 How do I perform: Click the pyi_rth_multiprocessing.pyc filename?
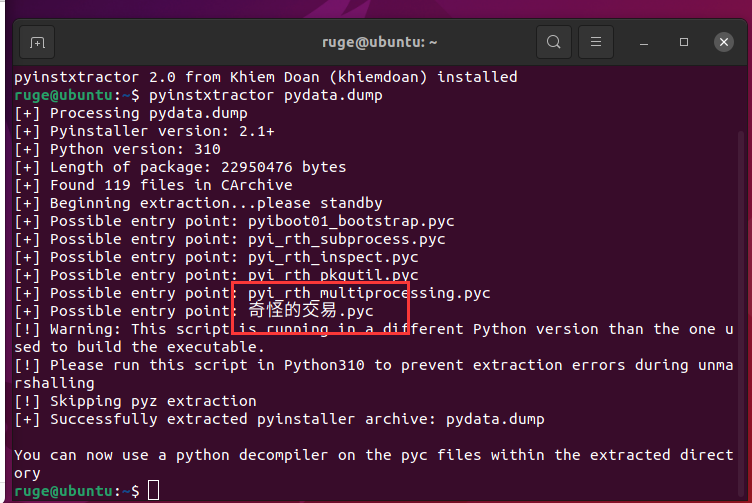[369, 293]
